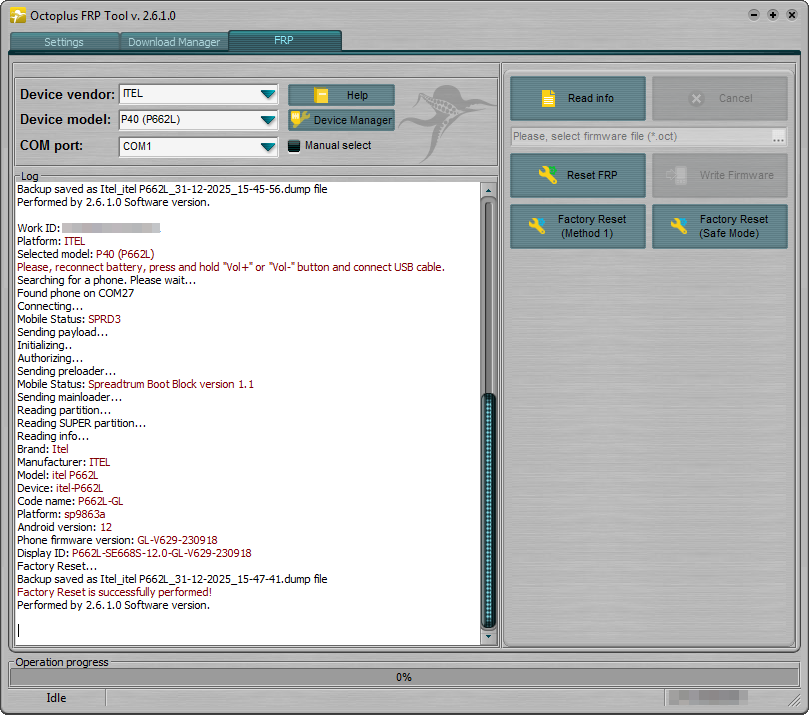
Task: Maximize the Octoplus FRP Tool window
Action: click(x=773, y=15)
